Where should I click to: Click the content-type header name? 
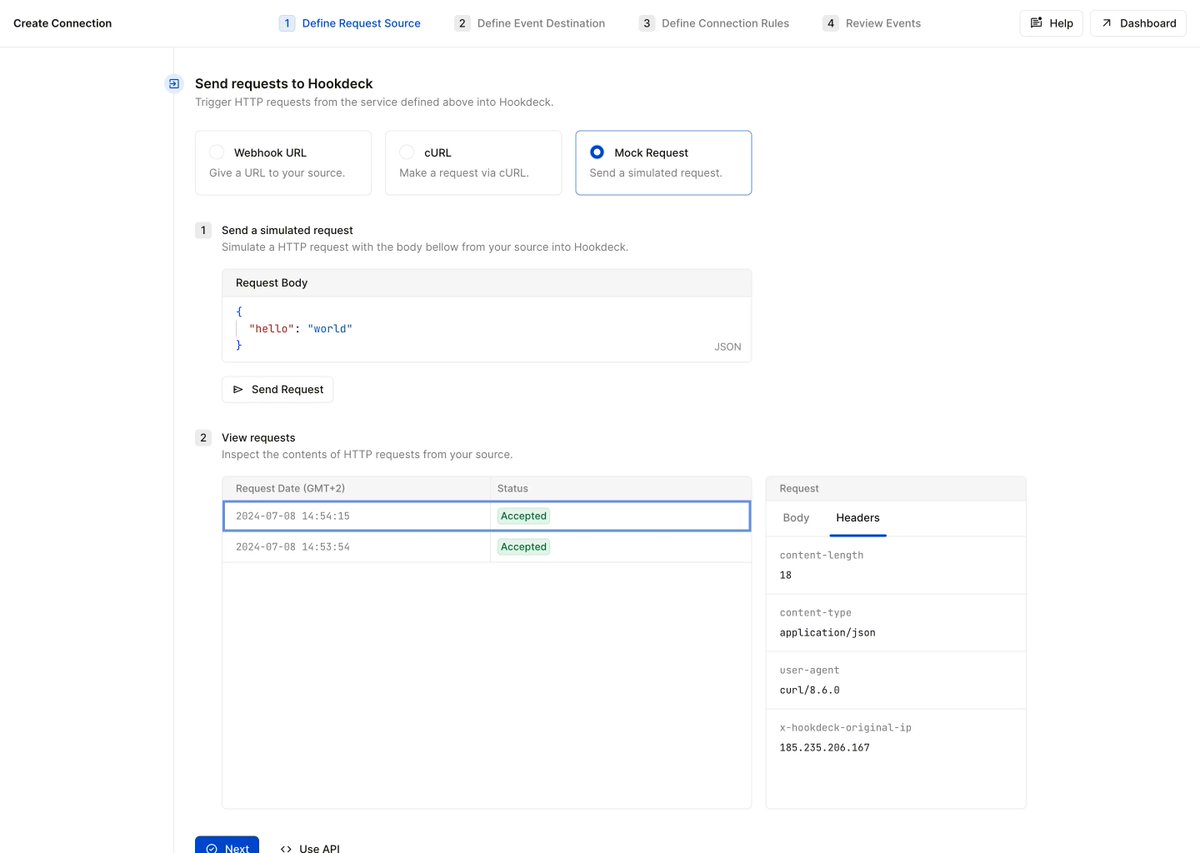[818, 612]
